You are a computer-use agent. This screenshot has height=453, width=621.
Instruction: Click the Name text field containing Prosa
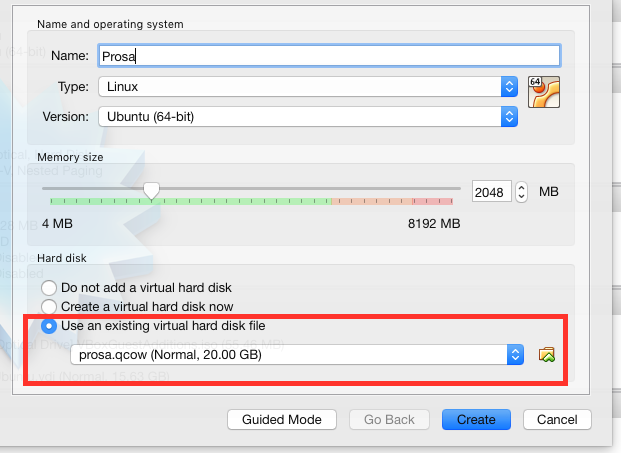click(x=329, y=56)
